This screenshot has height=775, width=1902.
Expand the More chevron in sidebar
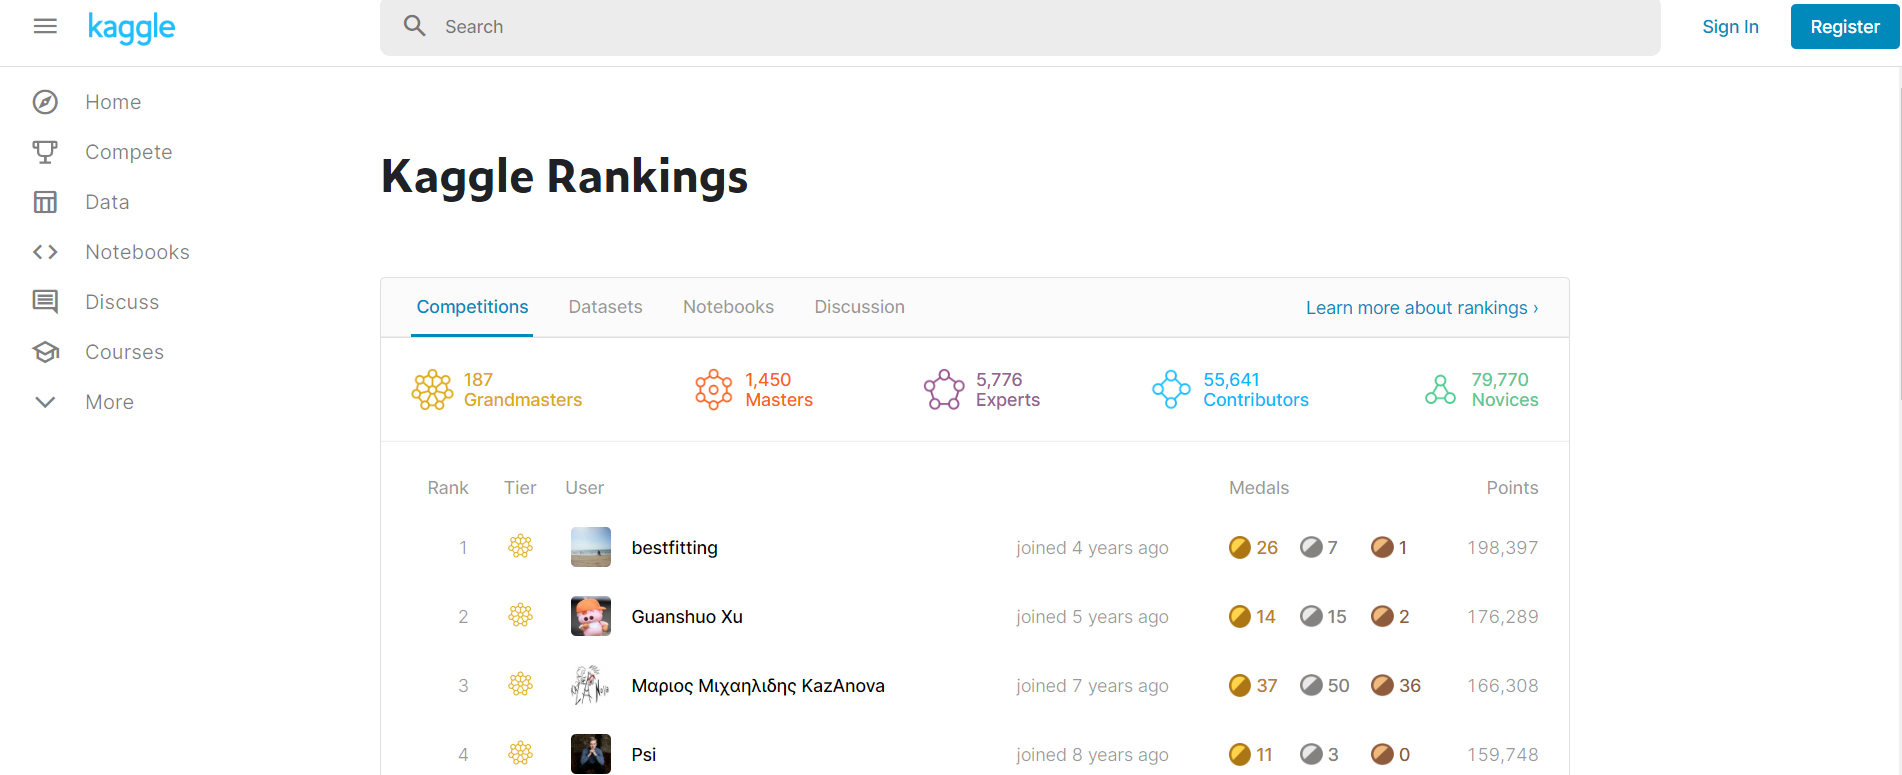pos(45,402)
